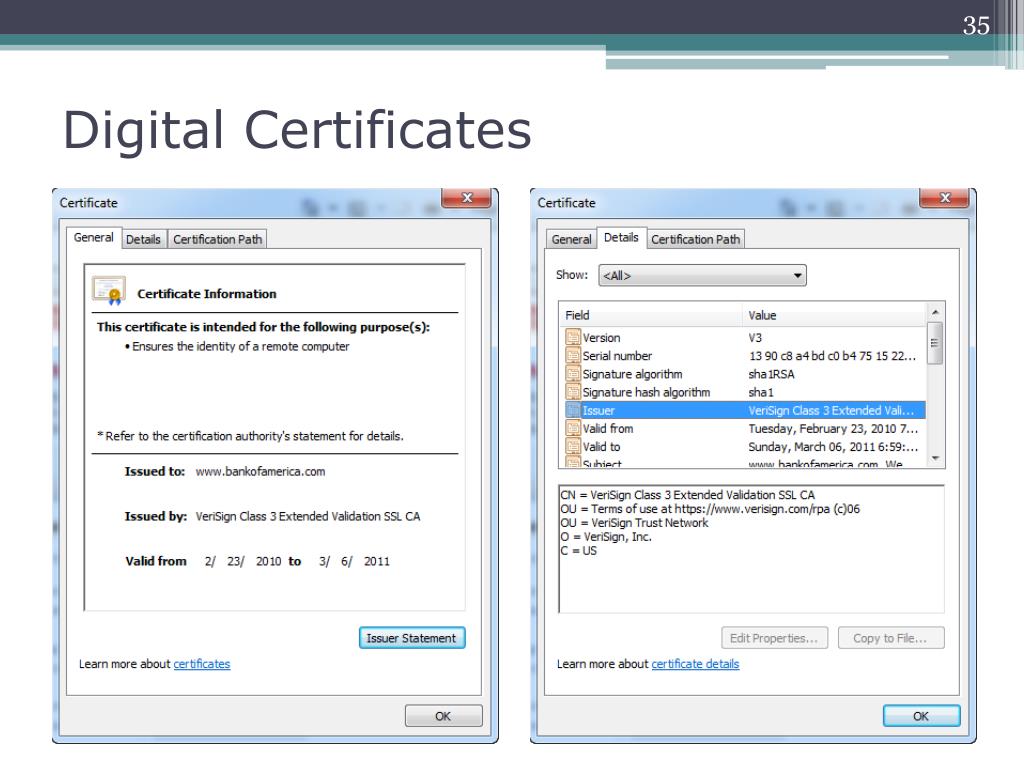
Task: Click the OU = Terms of use line
Action: pos(710,509)
